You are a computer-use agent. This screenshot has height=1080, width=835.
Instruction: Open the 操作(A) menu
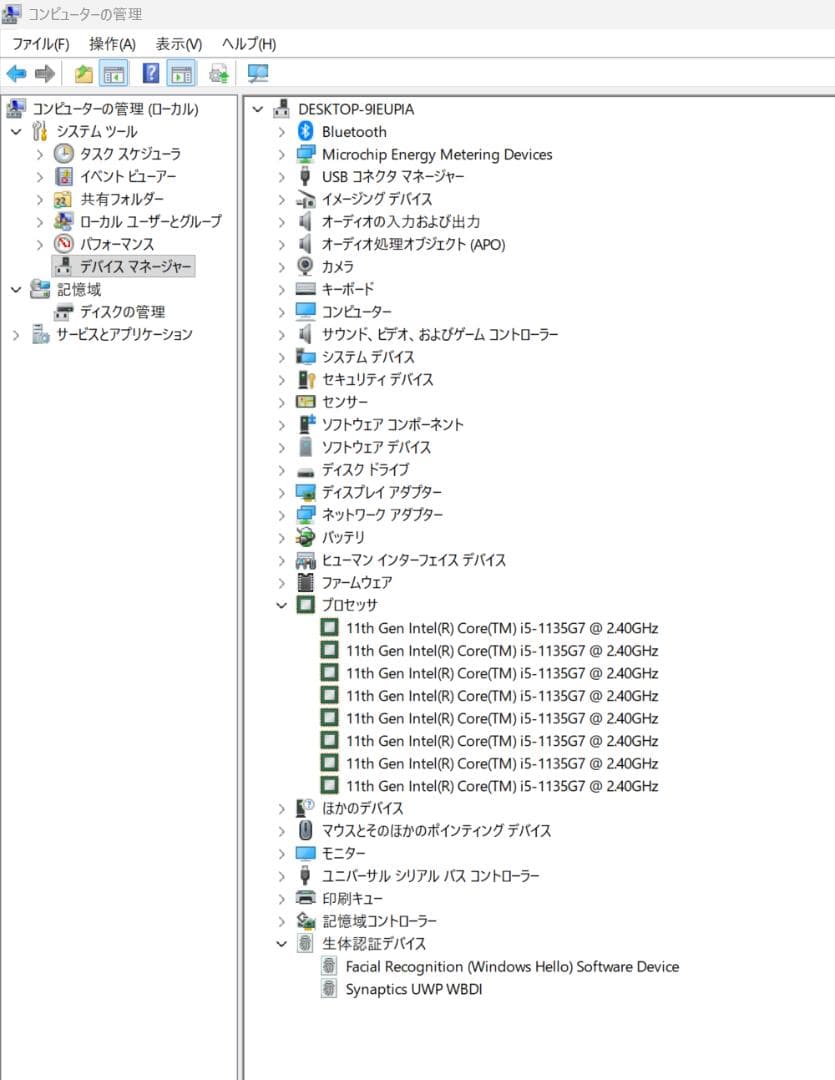coord(110,44)
